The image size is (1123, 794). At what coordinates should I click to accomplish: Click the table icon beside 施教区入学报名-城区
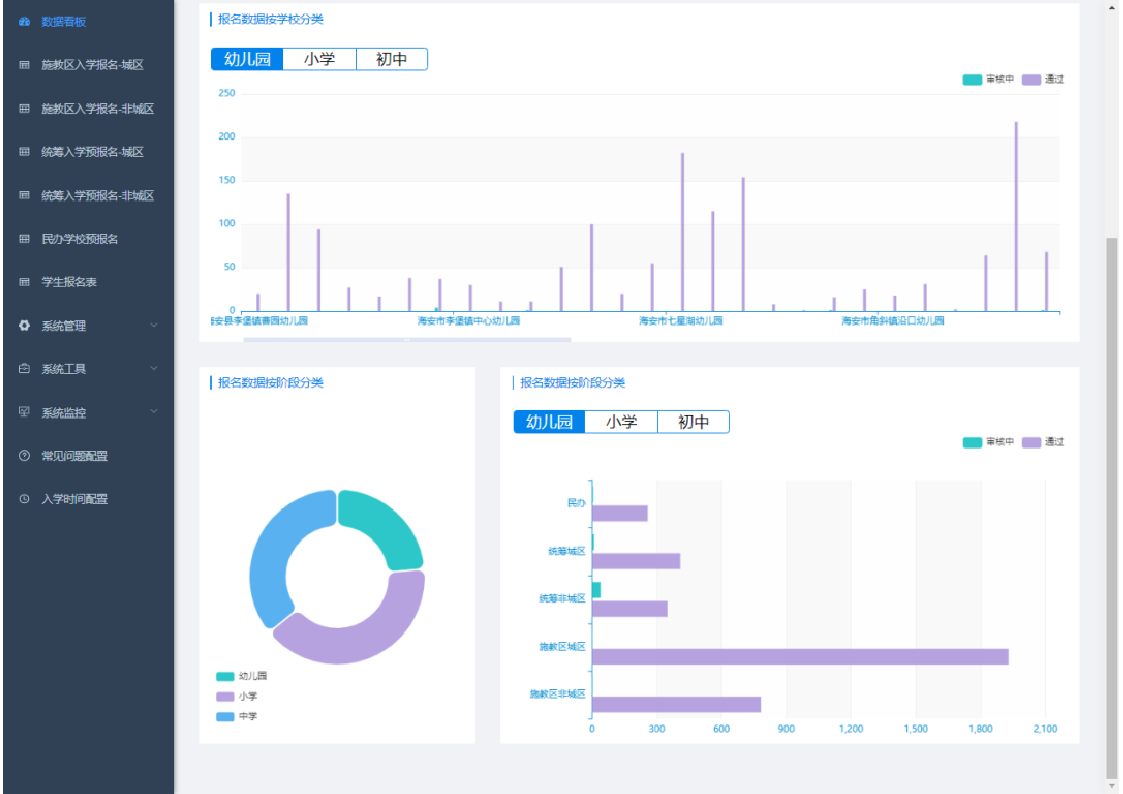[x=25, y=65]
